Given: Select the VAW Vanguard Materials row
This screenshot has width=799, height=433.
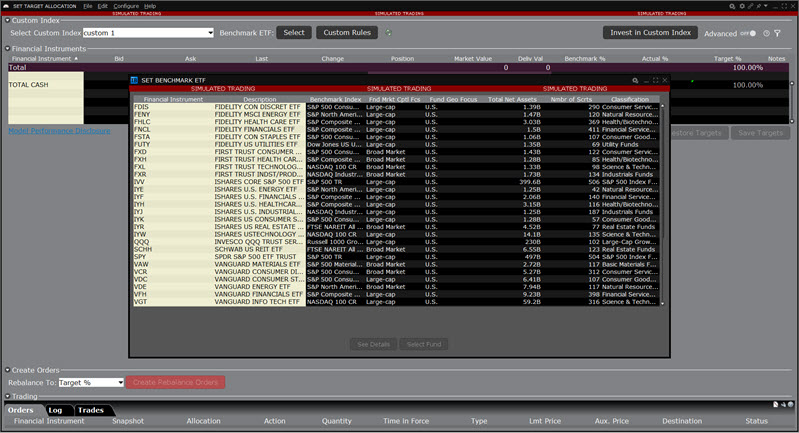Looking at the screenshot, I should pos(396,264).
